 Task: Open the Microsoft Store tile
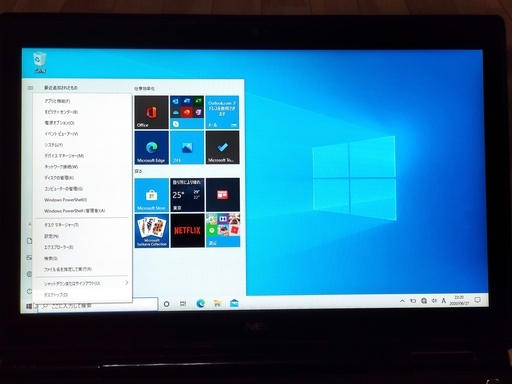(x=151, y=195)
